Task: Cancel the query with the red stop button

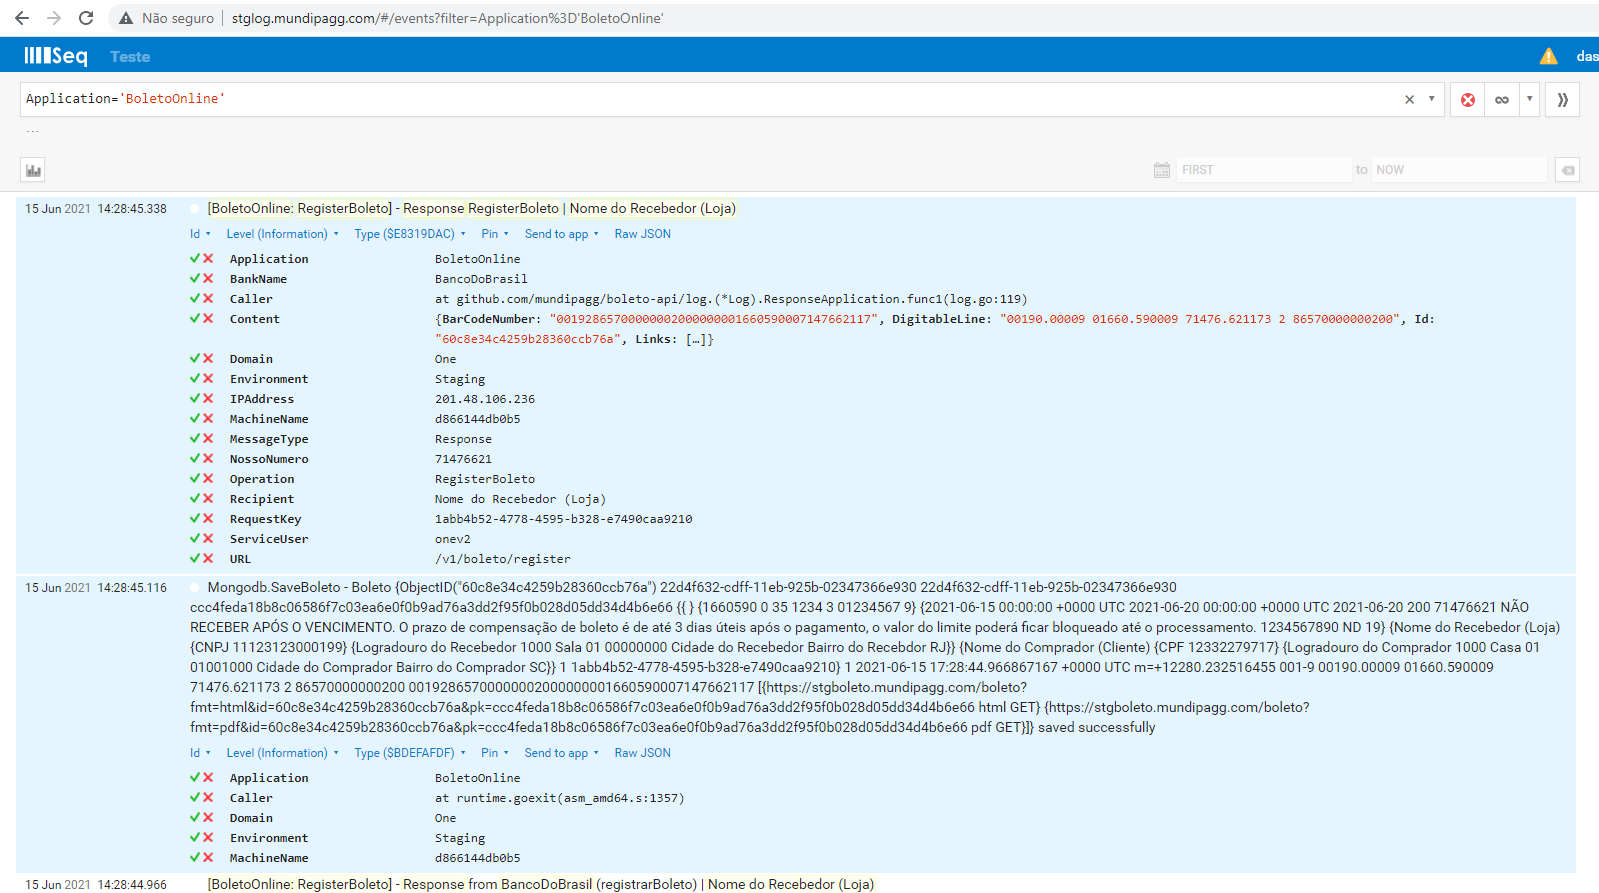Action: (1467, 100)
